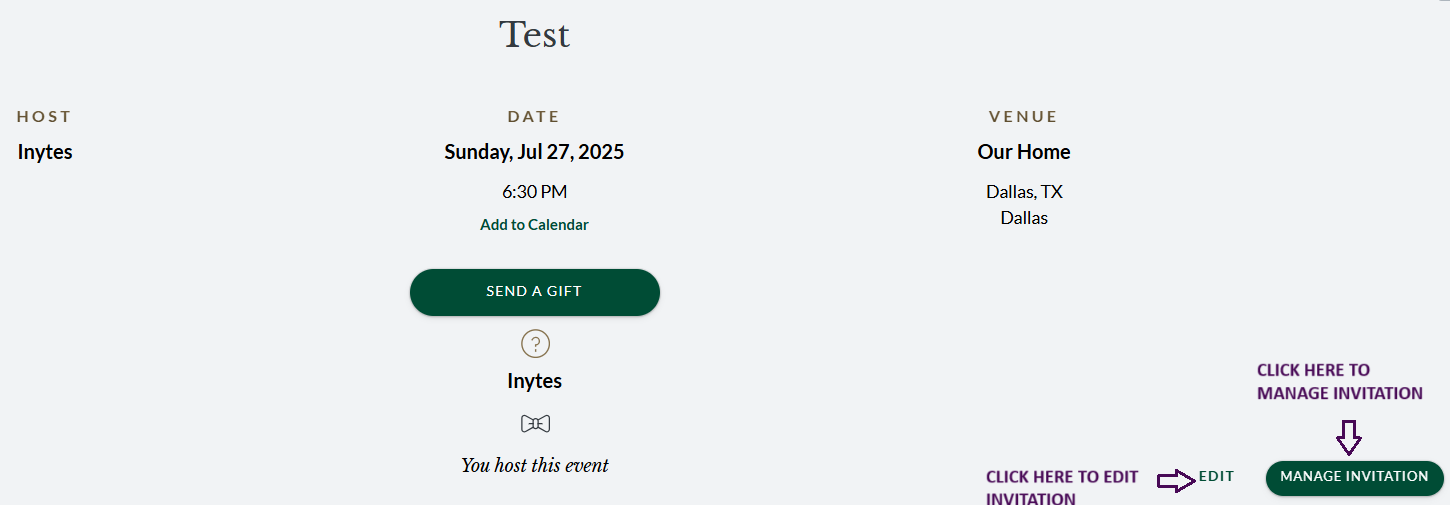1450x505 pixels.
Task: Add the event via Add to Calendar
Action: tap(534, 225)
